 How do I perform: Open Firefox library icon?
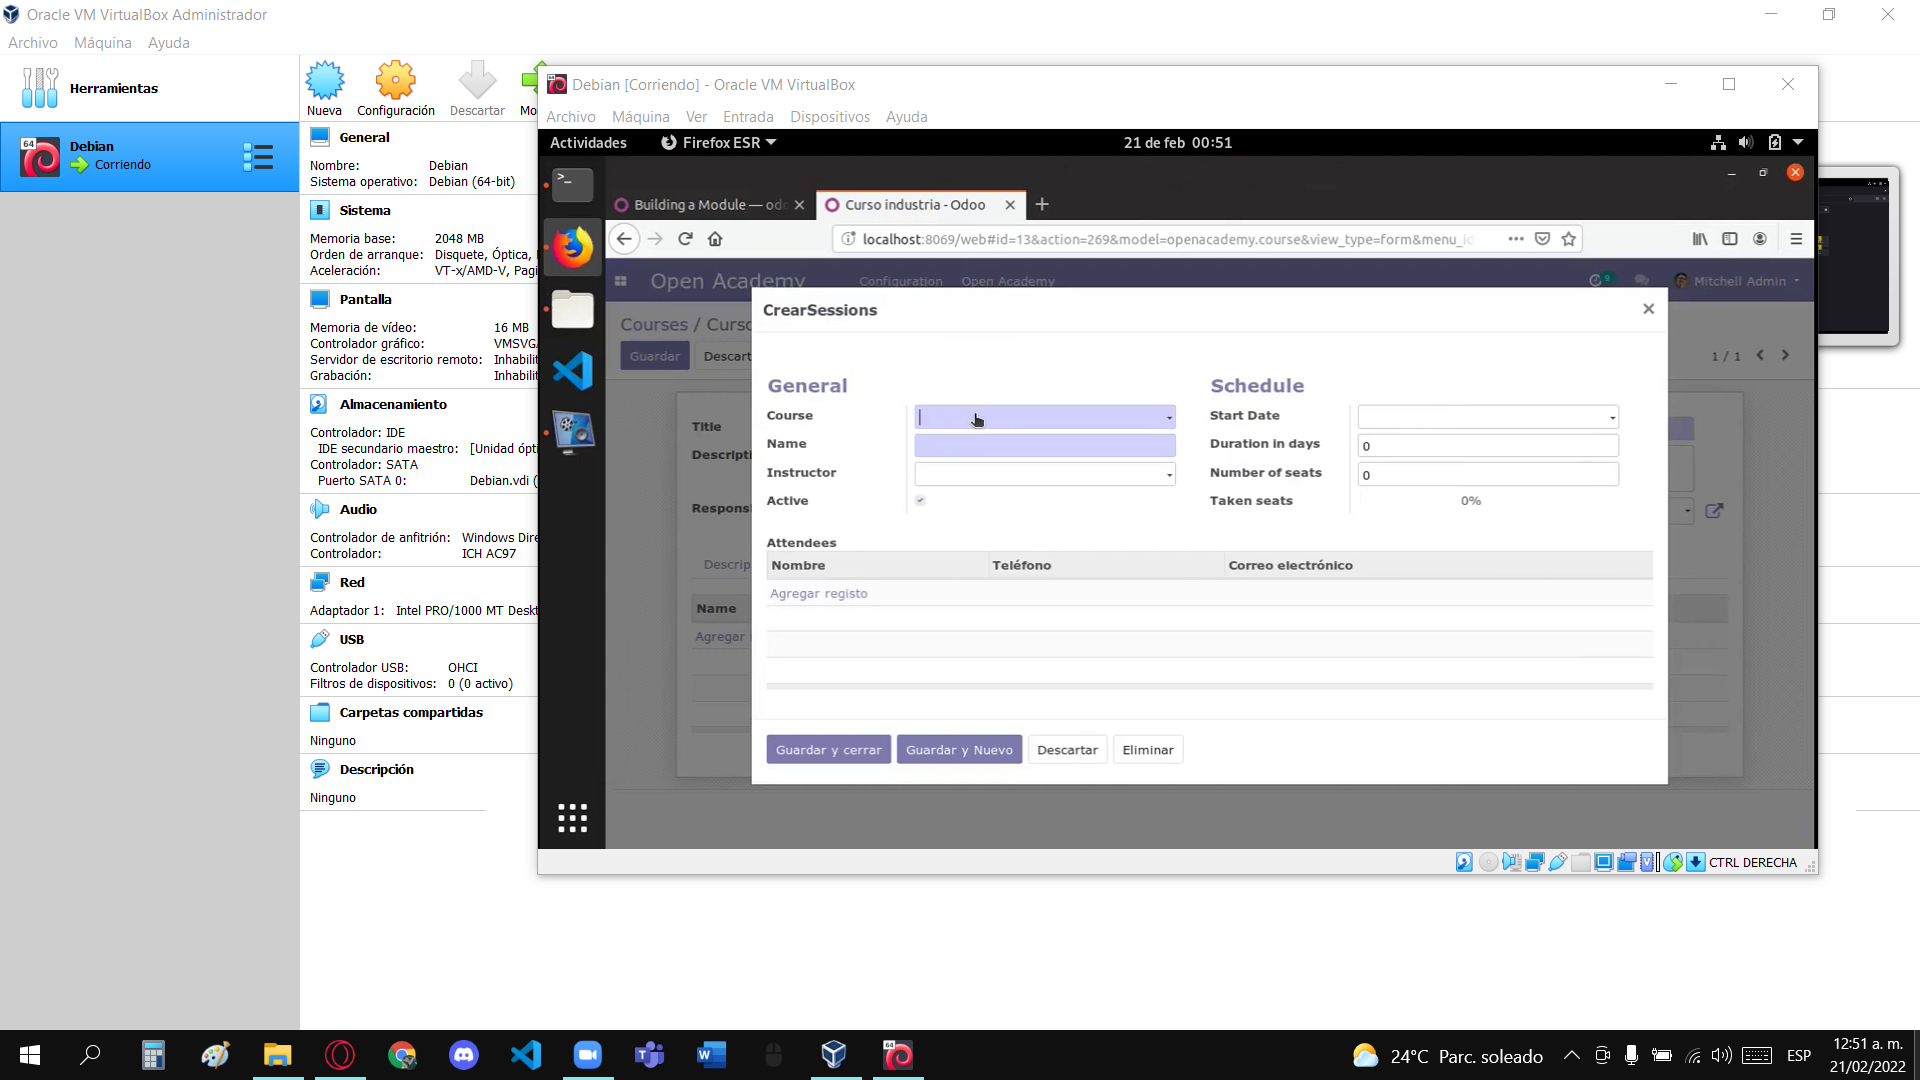pos(1700,239)
